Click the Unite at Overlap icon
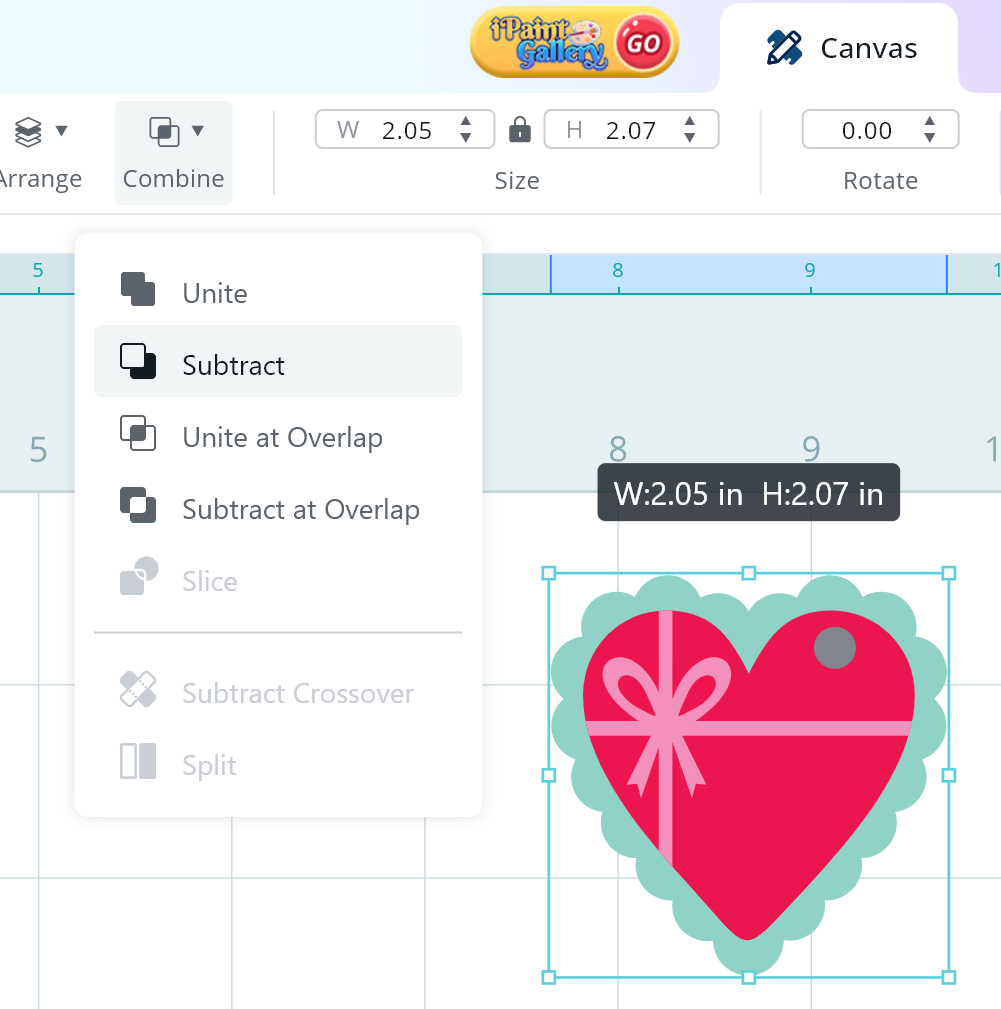This screenshot has height=1009, width=1001. point(138,434)
